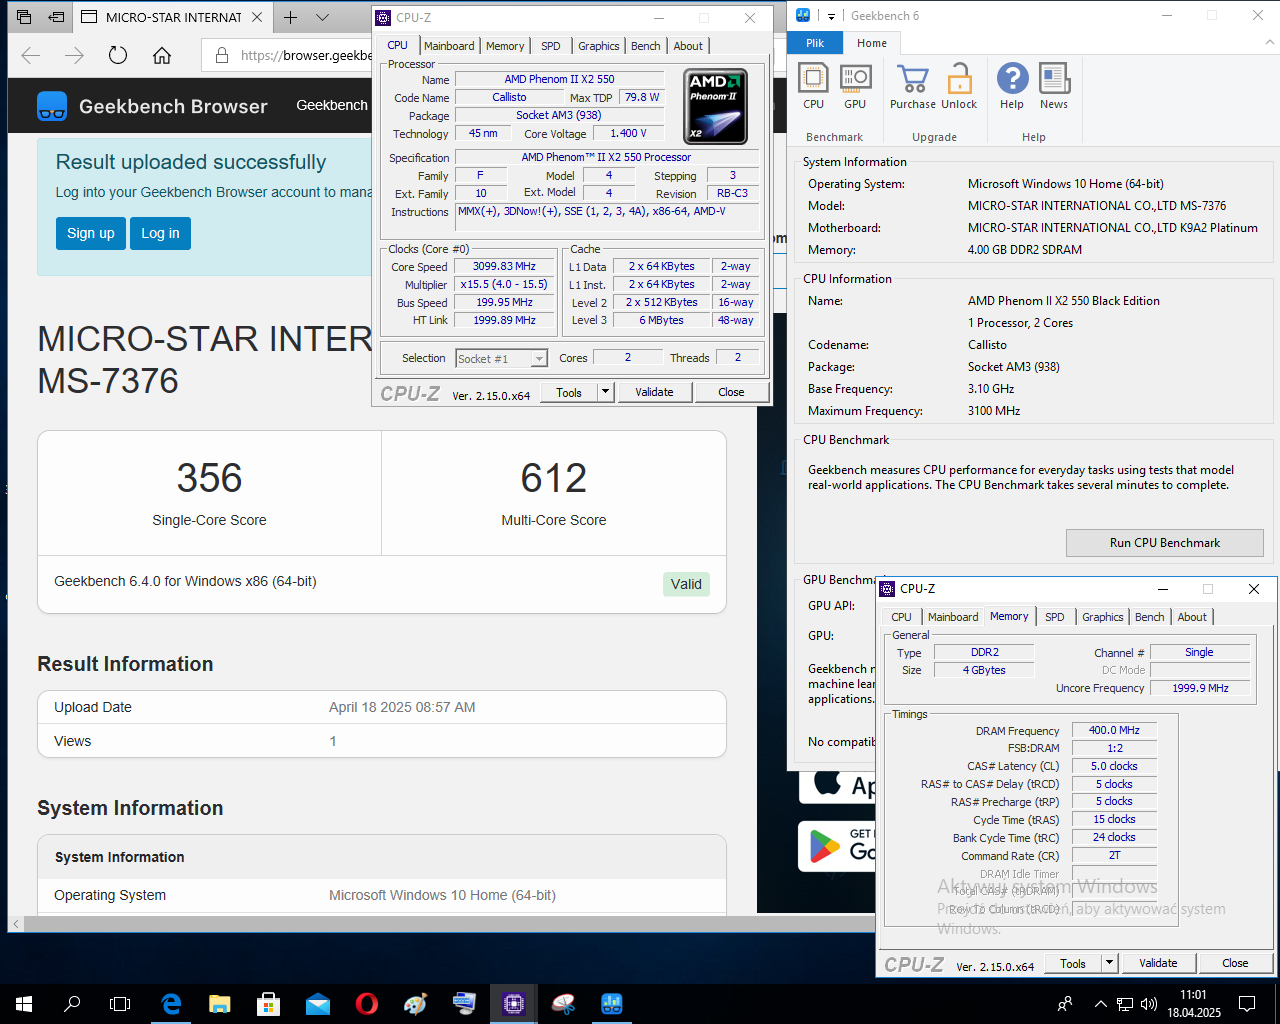The image size is (1280, 1024).
Task: Open Tools dropdown arrow in lower CPU-Z
Action: pyautogui.click(x=1109, y=963)
